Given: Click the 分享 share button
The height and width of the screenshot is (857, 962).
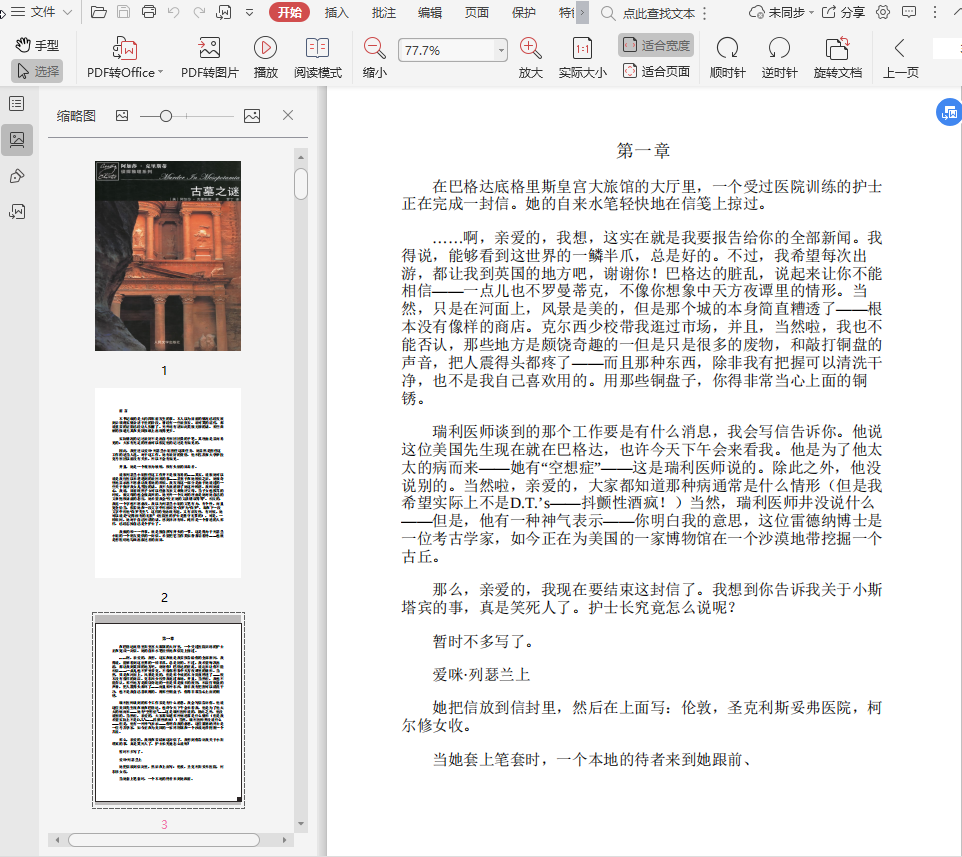Looking at the screenshot, I should point(844,12).
